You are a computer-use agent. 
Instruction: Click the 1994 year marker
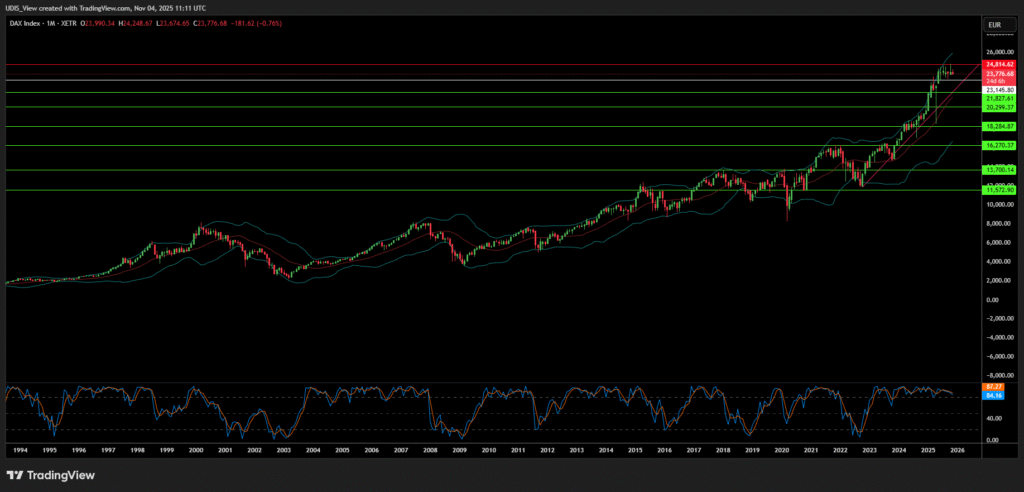[x=20, y=452]
